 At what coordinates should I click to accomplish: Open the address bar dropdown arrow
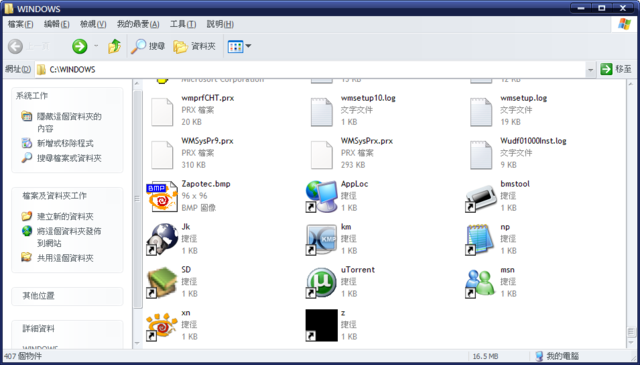click(590, 70)
